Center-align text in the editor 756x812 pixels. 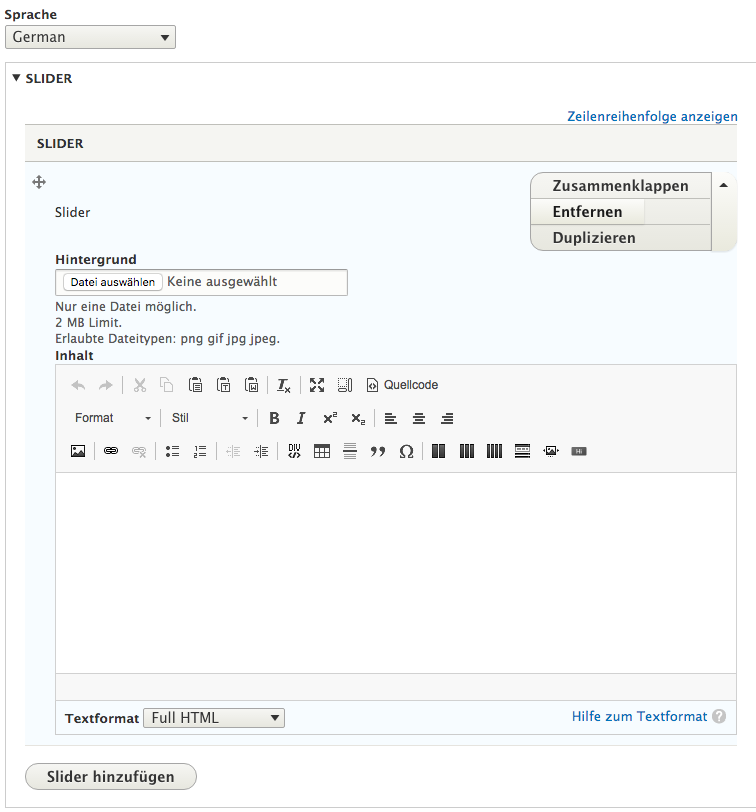pos(419,418)
